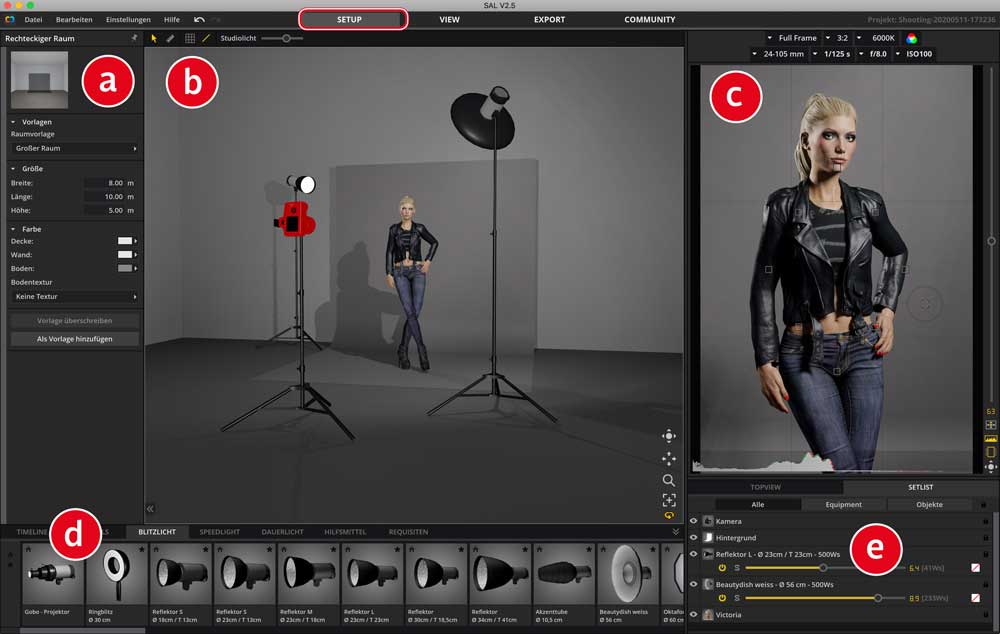Click the pan move arrows icon
Viewport: 1000px width, 634px height.
click(x=668, y=459)
